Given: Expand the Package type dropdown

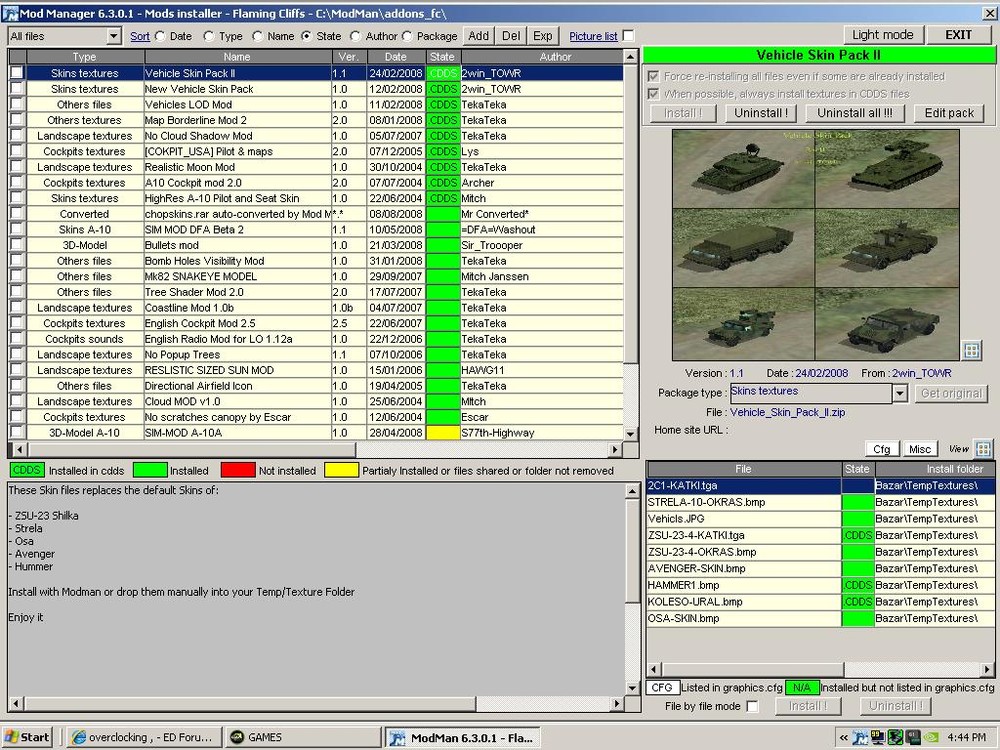Looking at the screenshot, I should (x=899, y=393).
